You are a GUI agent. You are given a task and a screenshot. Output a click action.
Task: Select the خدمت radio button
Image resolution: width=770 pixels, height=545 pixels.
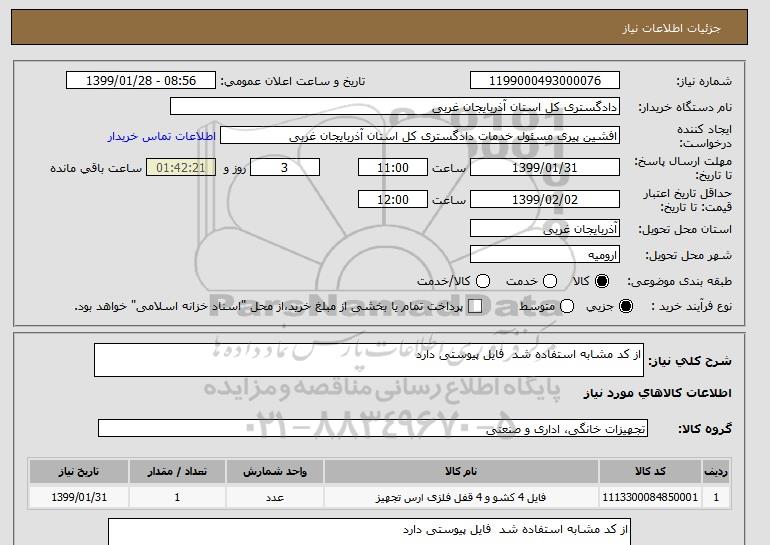[x=550, y=281]
